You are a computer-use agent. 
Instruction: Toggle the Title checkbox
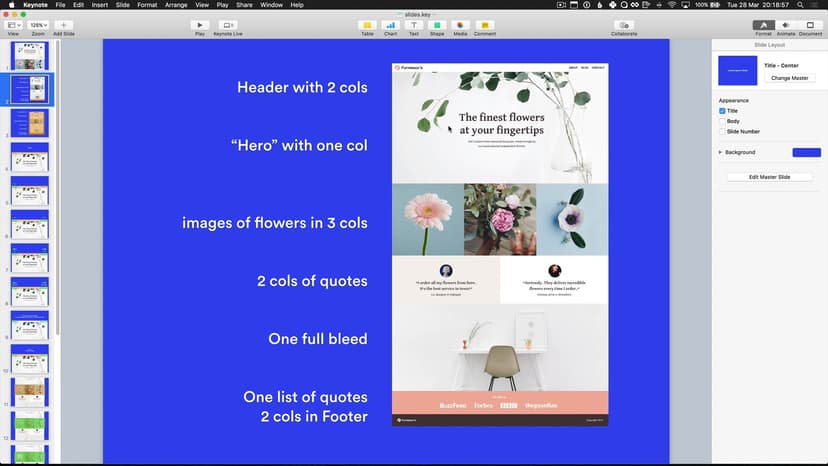click(722, 111)
